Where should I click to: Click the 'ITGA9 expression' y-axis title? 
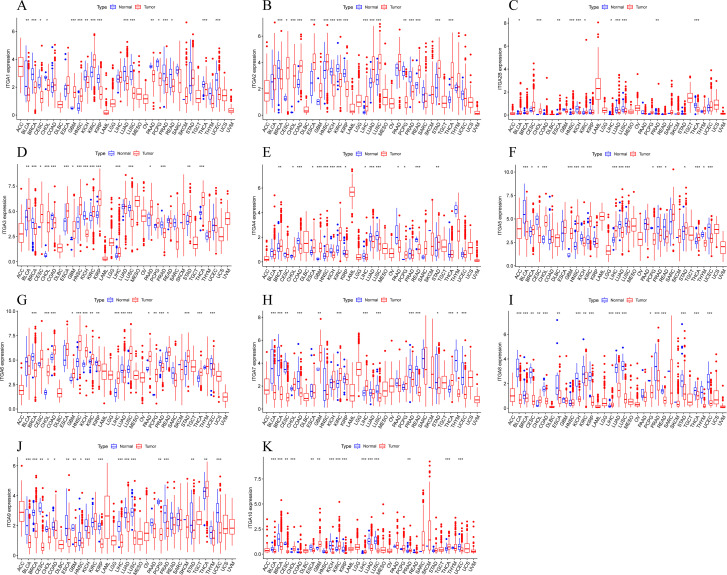(x=8, y=508)
